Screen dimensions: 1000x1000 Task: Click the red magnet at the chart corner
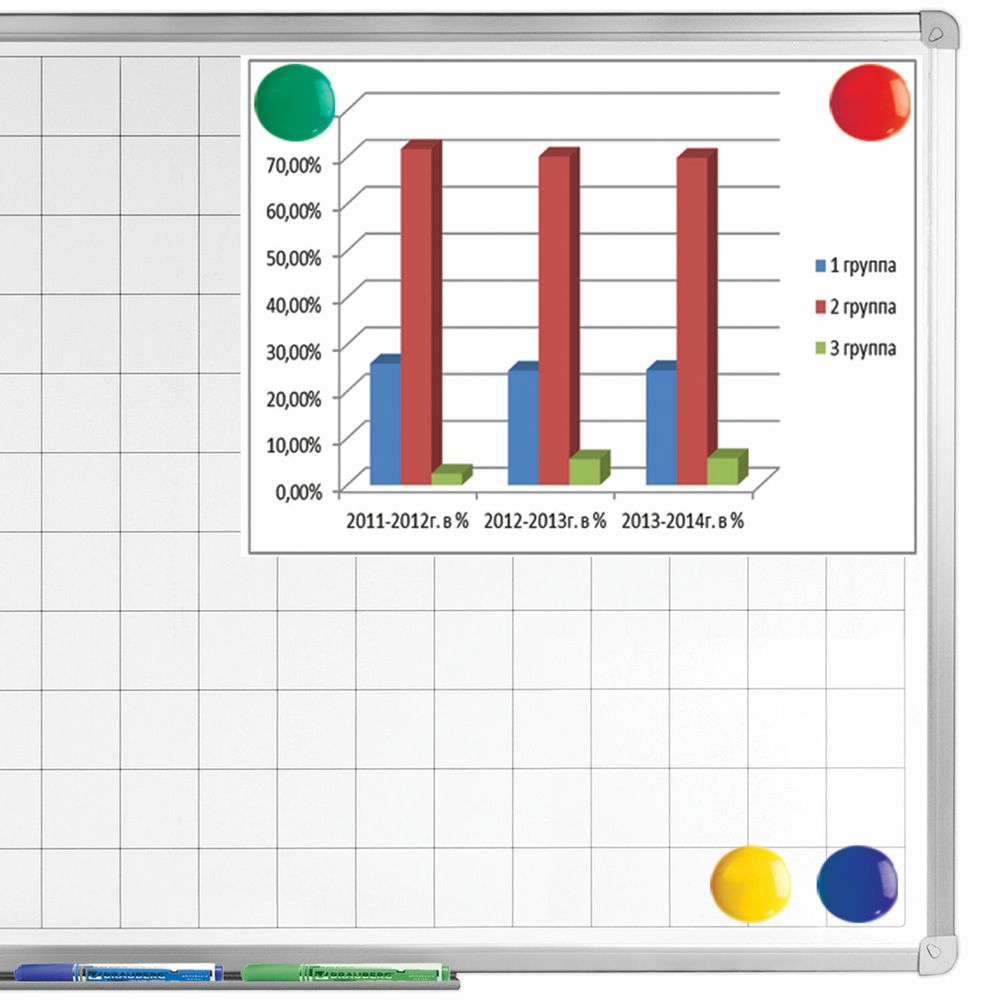point(870,103)
